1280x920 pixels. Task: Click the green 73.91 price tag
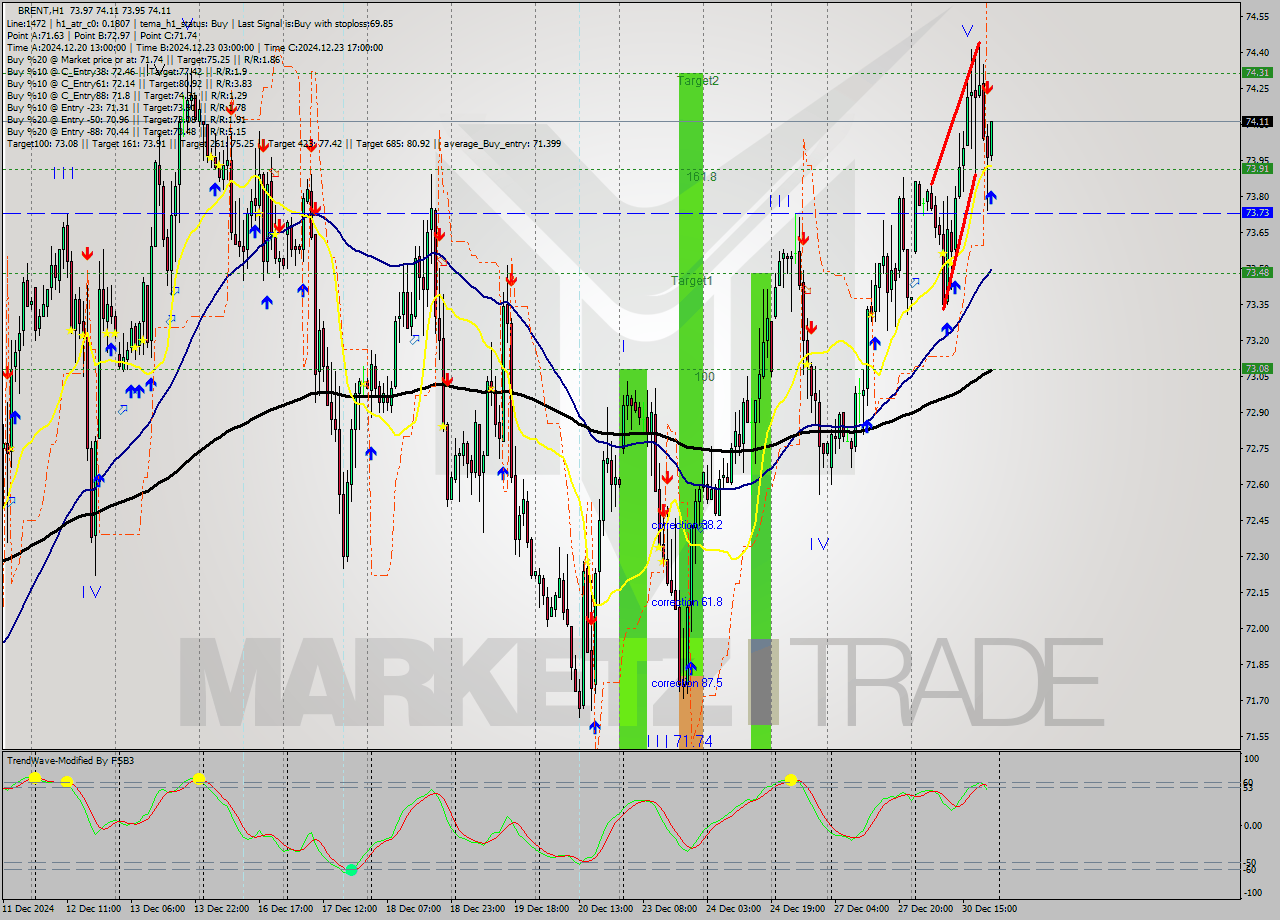1257,169
